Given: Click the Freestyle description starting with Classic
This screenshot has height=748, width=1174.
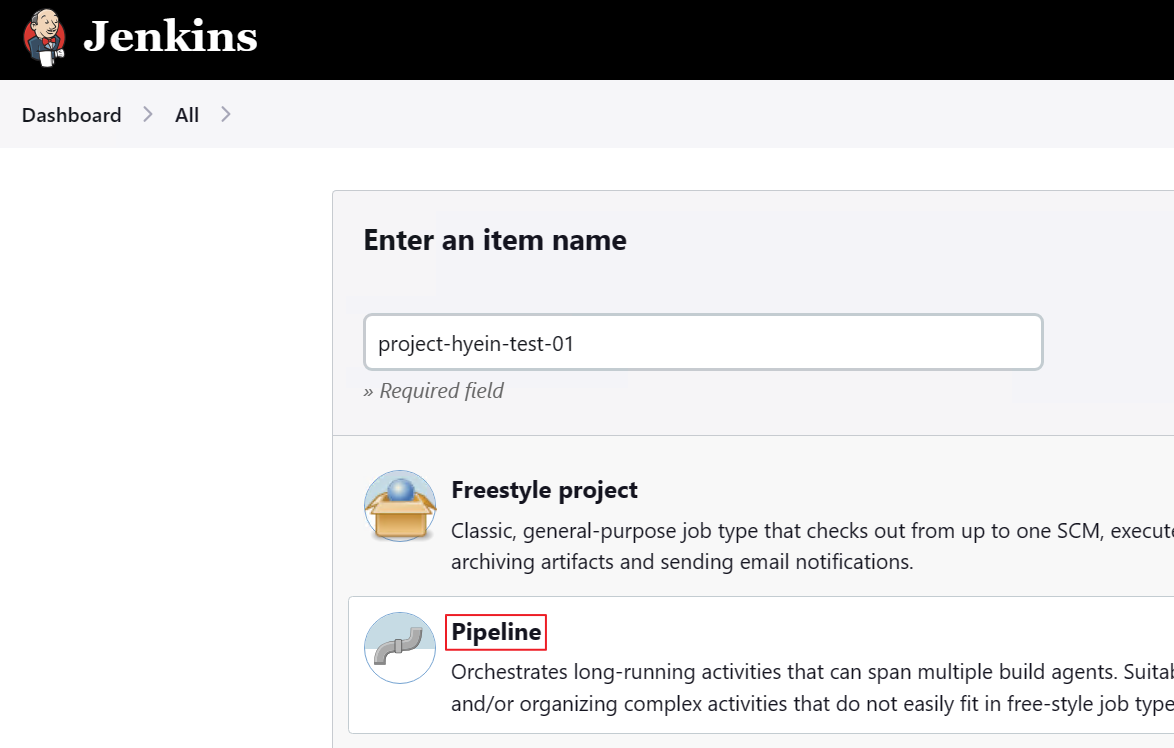Looking at the screenshot, I should [x=812, y=546].
